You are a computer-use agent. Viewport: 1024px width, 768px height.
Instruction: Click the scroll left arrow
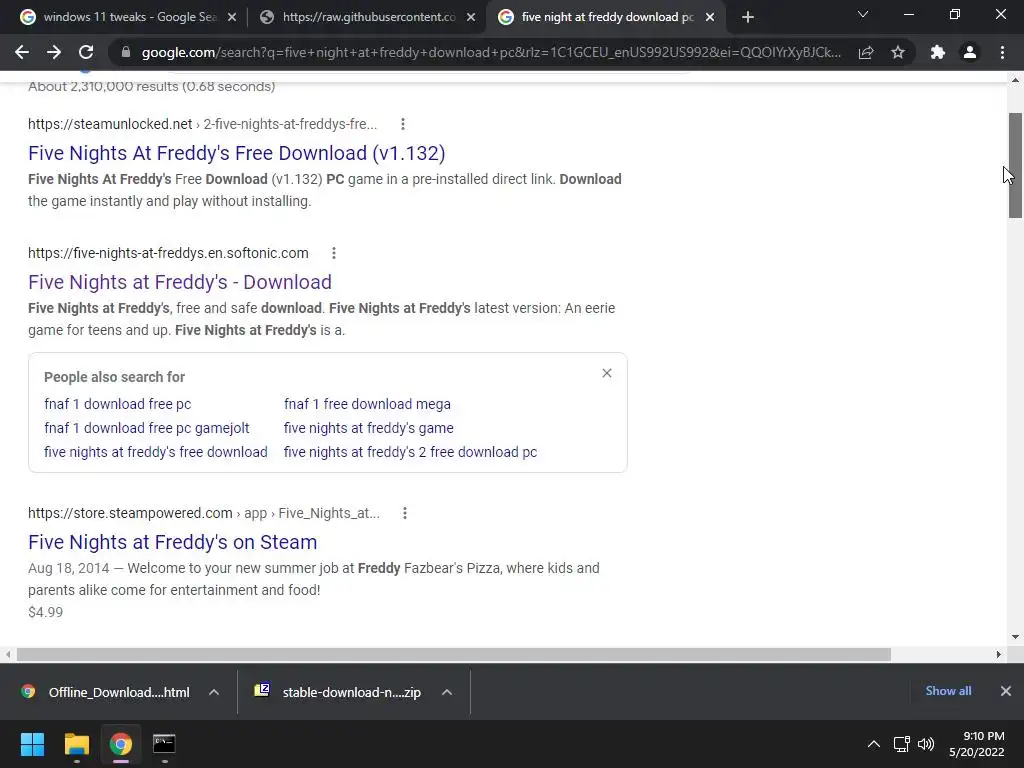8,654
